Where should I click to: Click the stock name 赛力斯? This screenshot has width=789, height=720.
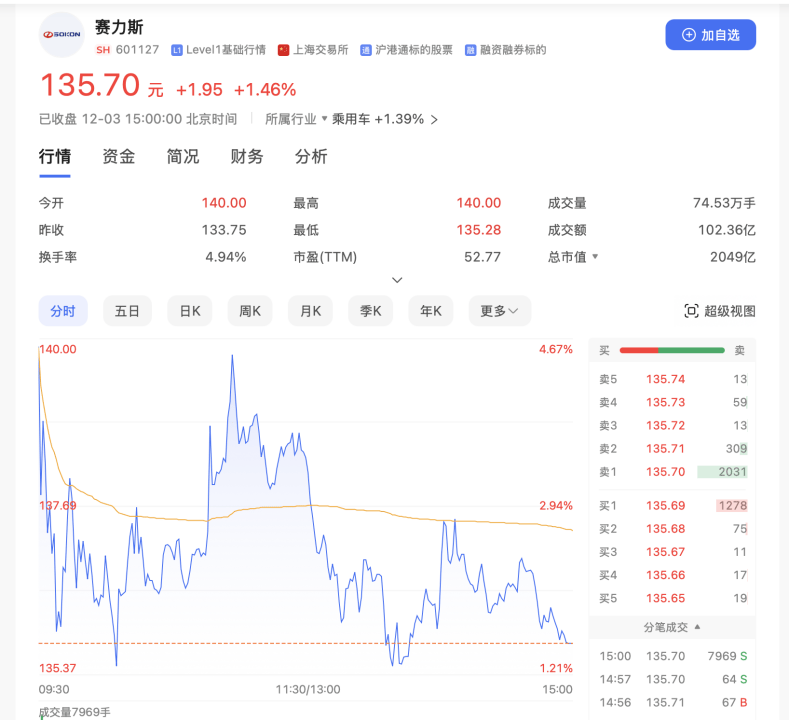point(119,27)
